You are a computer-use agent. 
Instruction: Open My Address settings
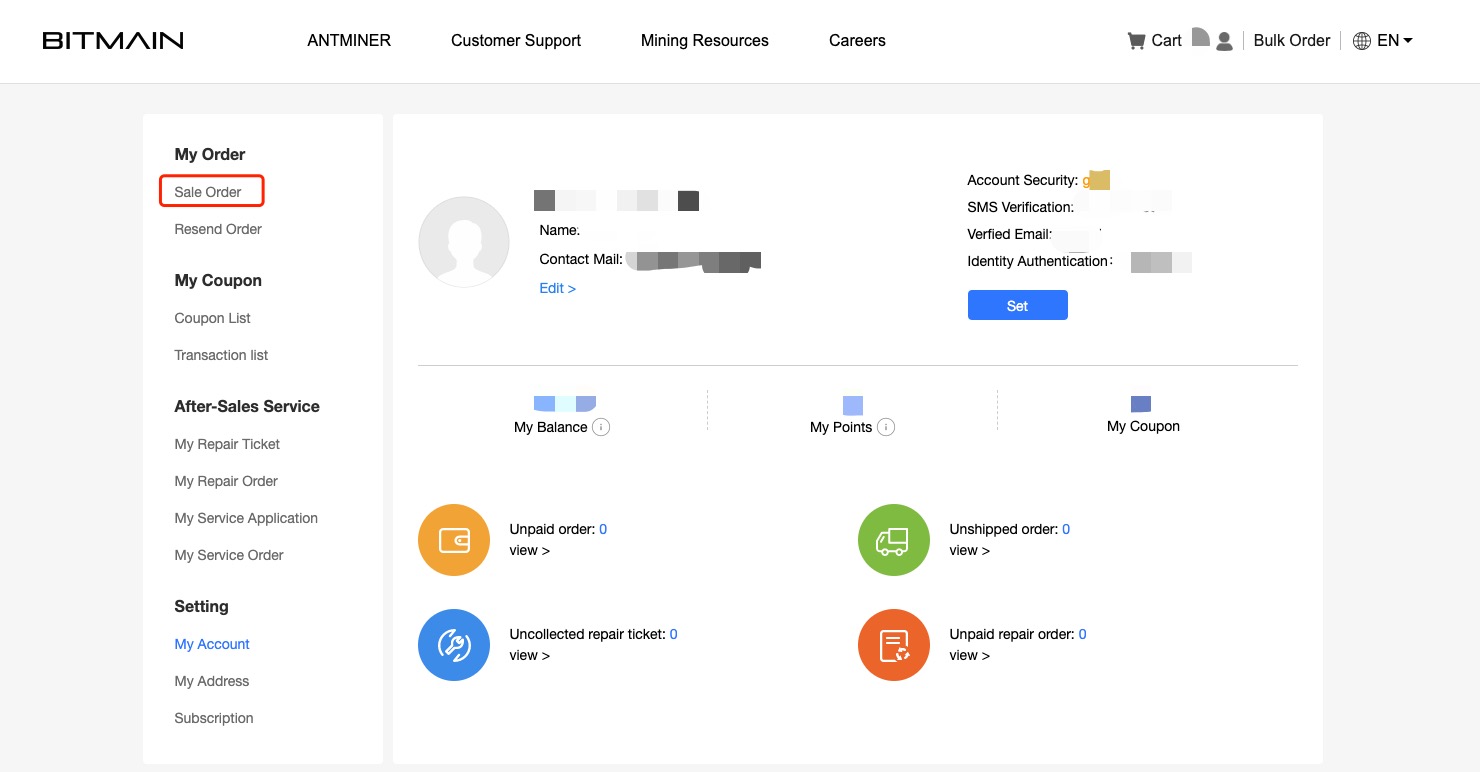point(212,681)
